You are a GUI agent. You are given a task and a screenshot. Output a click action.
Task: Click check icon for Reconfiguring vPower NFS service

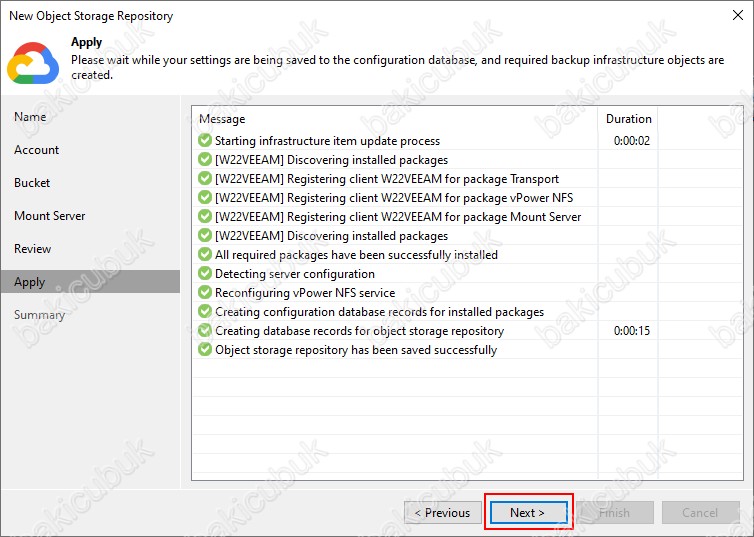[x=205, y=292]
